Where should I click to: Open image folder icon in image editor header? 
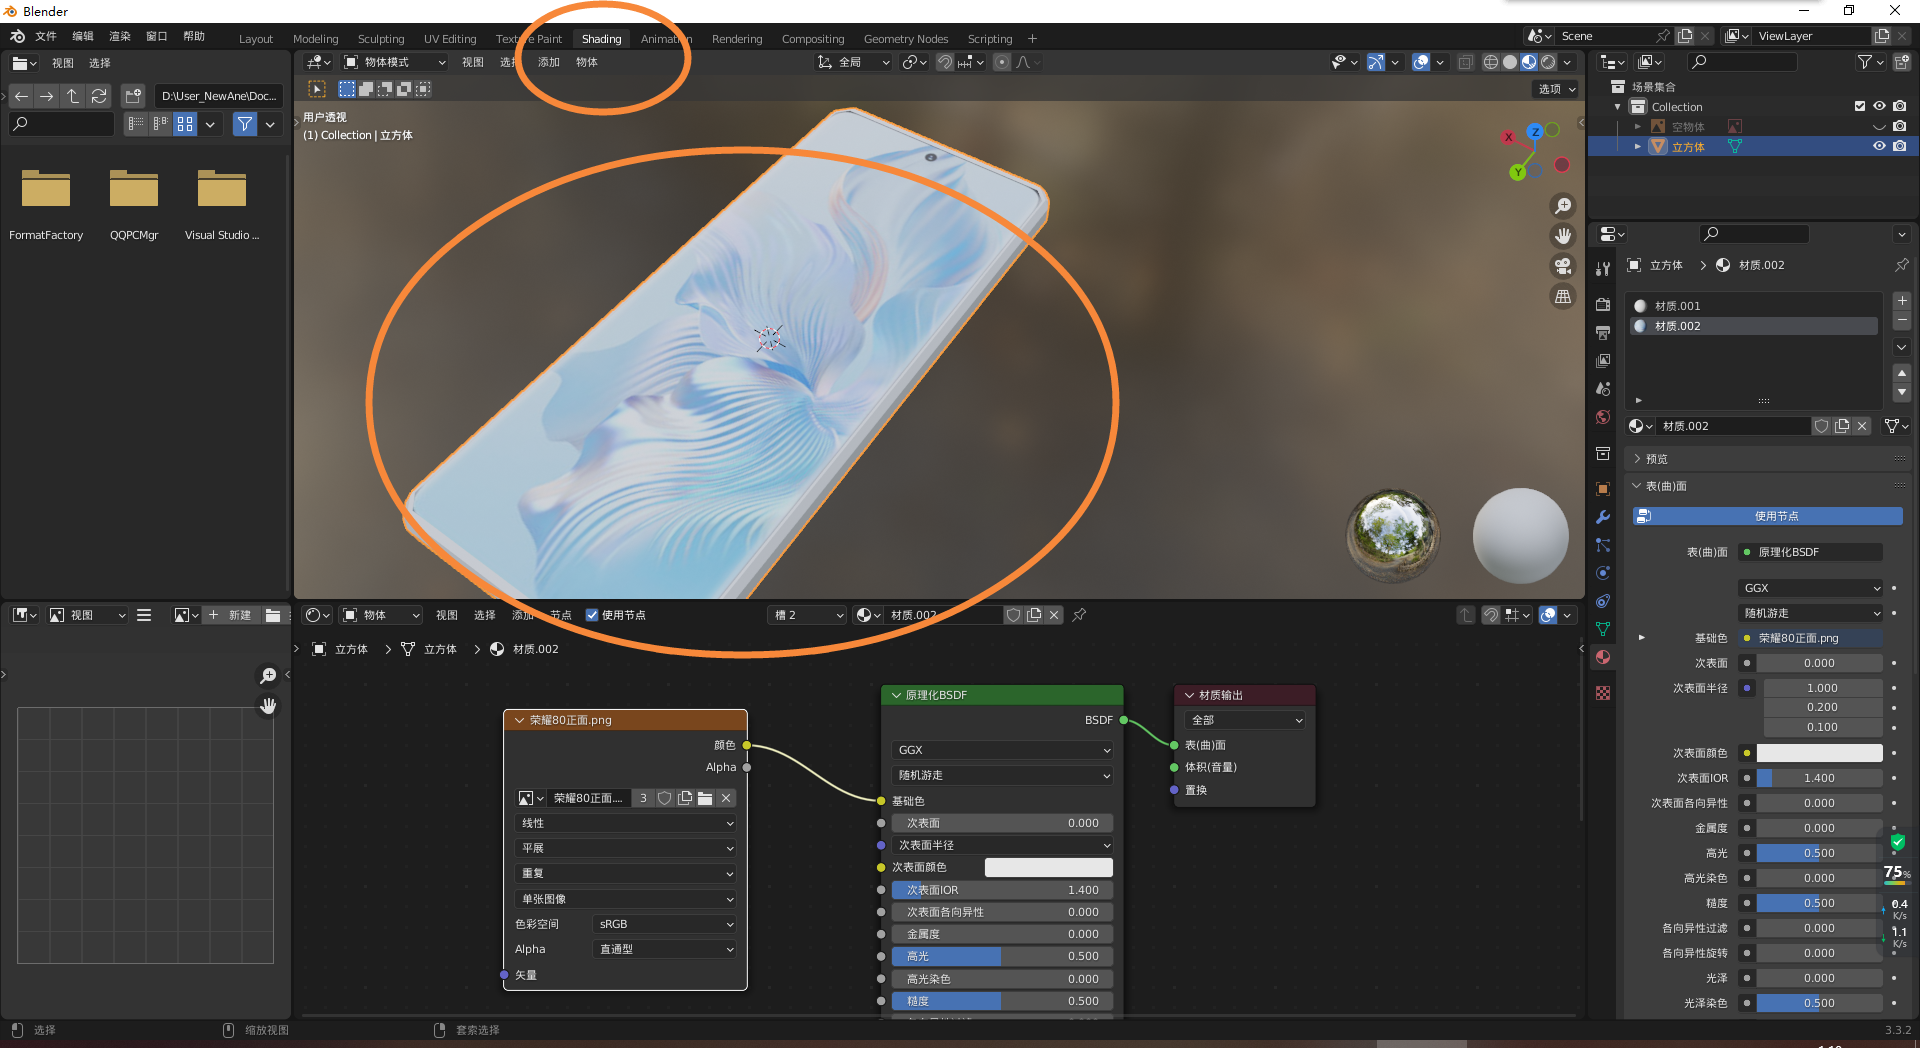[x=273, y=615]
